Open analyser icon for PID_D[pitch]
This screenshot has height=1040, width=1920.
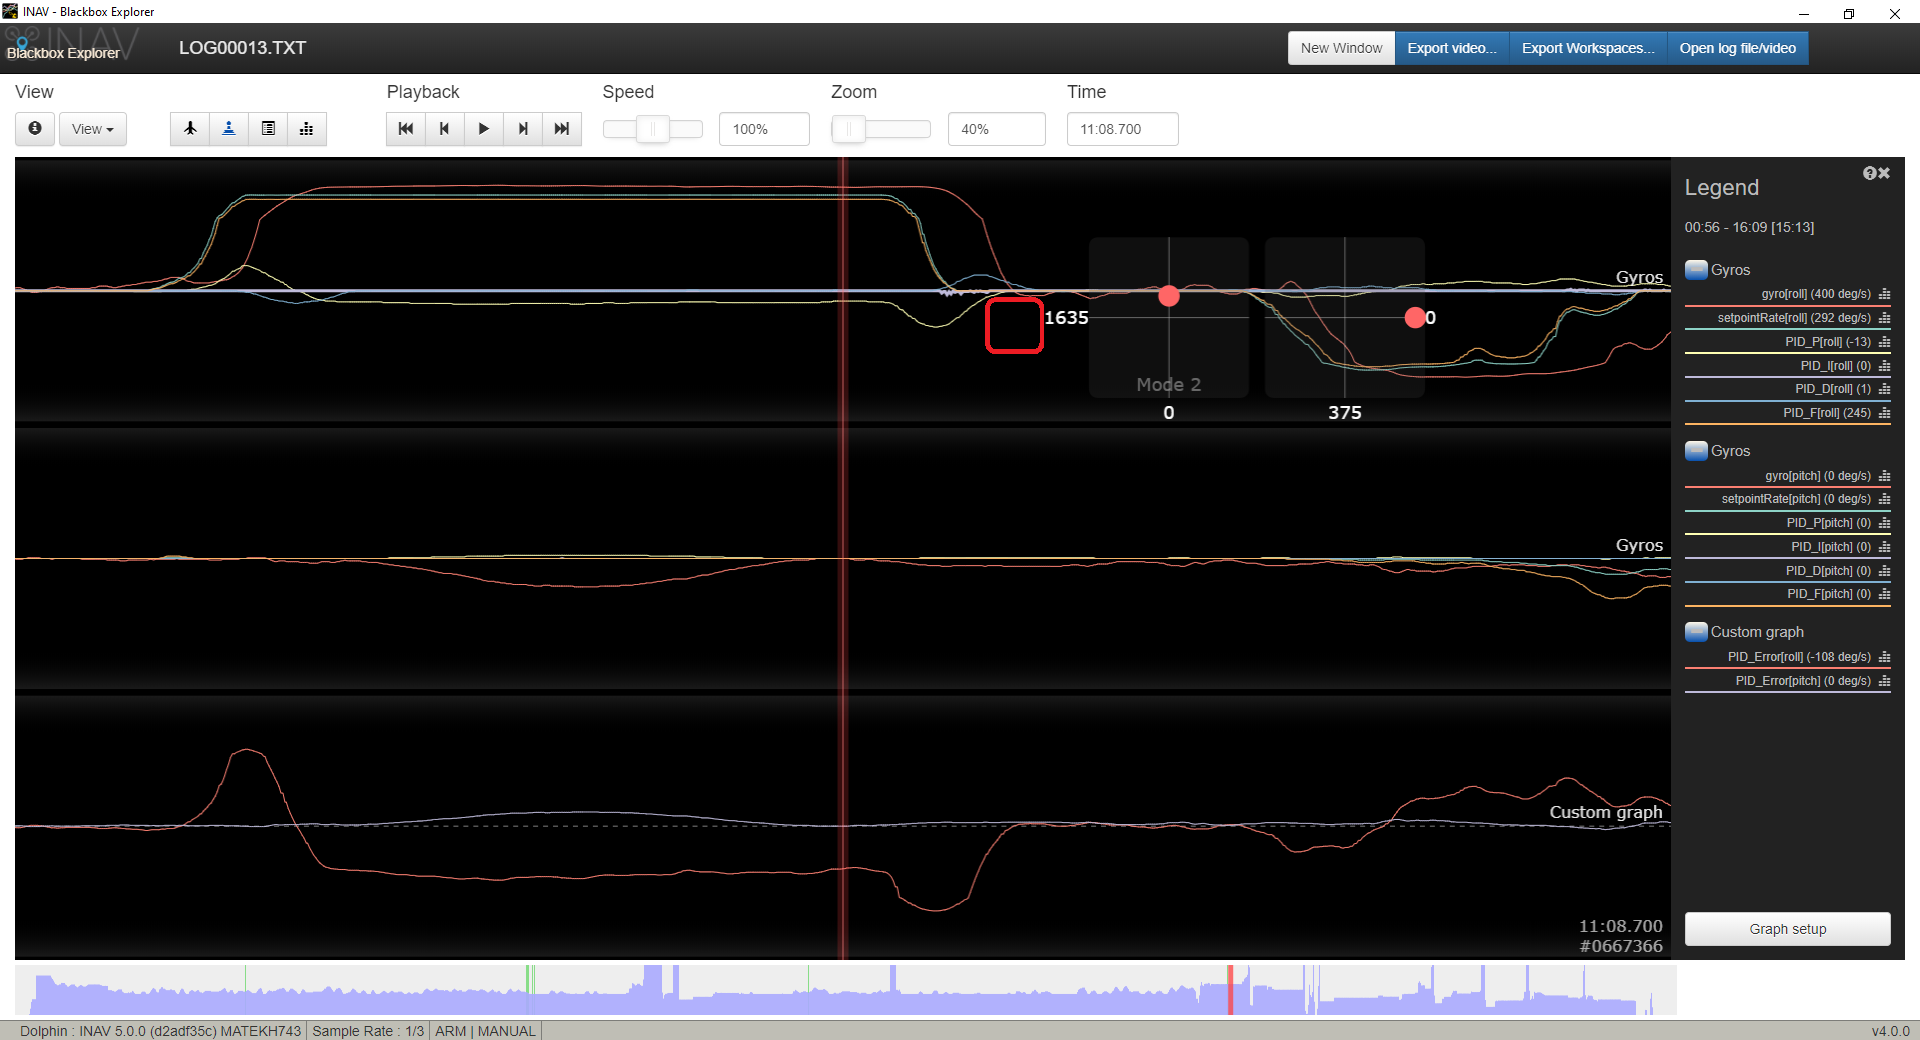tap(1885, 571)
